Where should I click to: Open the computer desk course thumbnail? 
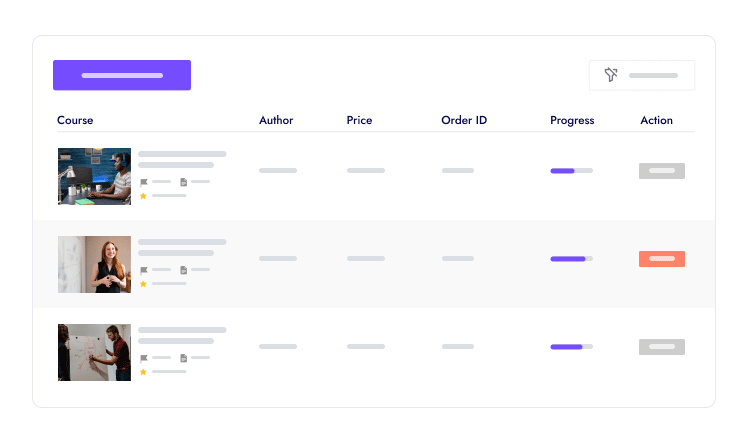coord(94,176)
